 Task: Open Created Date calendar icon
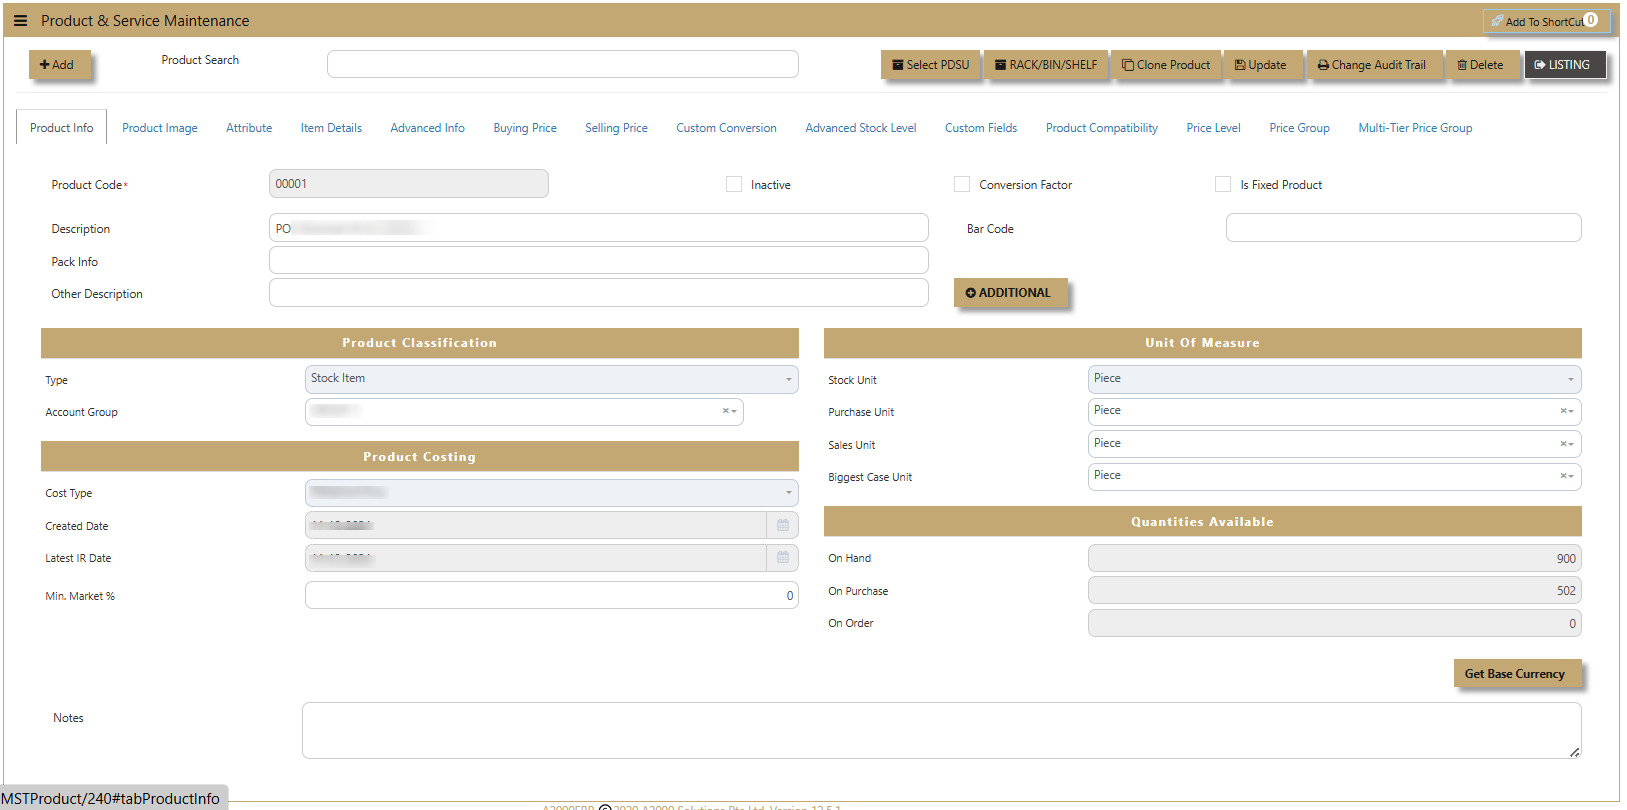coord(783,525)
